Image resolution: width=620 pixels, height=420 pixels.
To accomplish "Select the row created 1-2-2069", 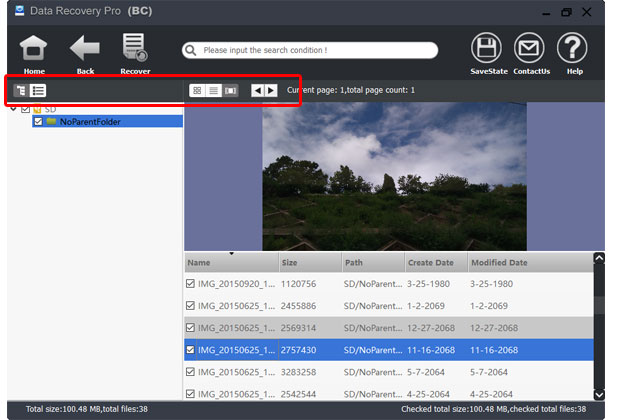I will 389,306.
